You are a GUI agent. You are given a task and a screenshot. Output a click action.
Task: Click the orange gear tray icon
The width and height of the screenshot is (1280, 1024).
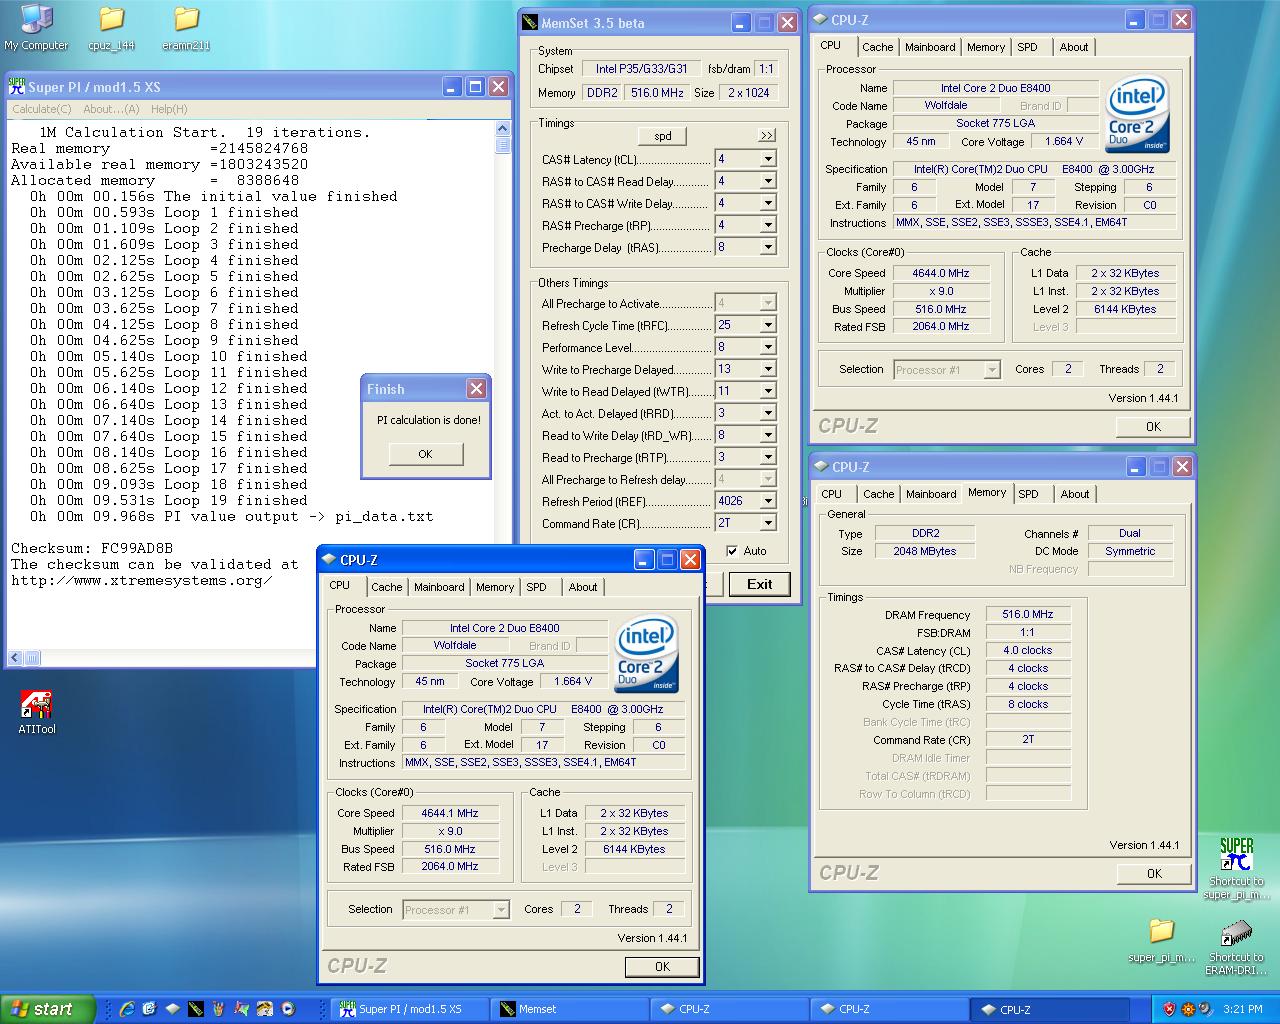click(1188, 1009)
